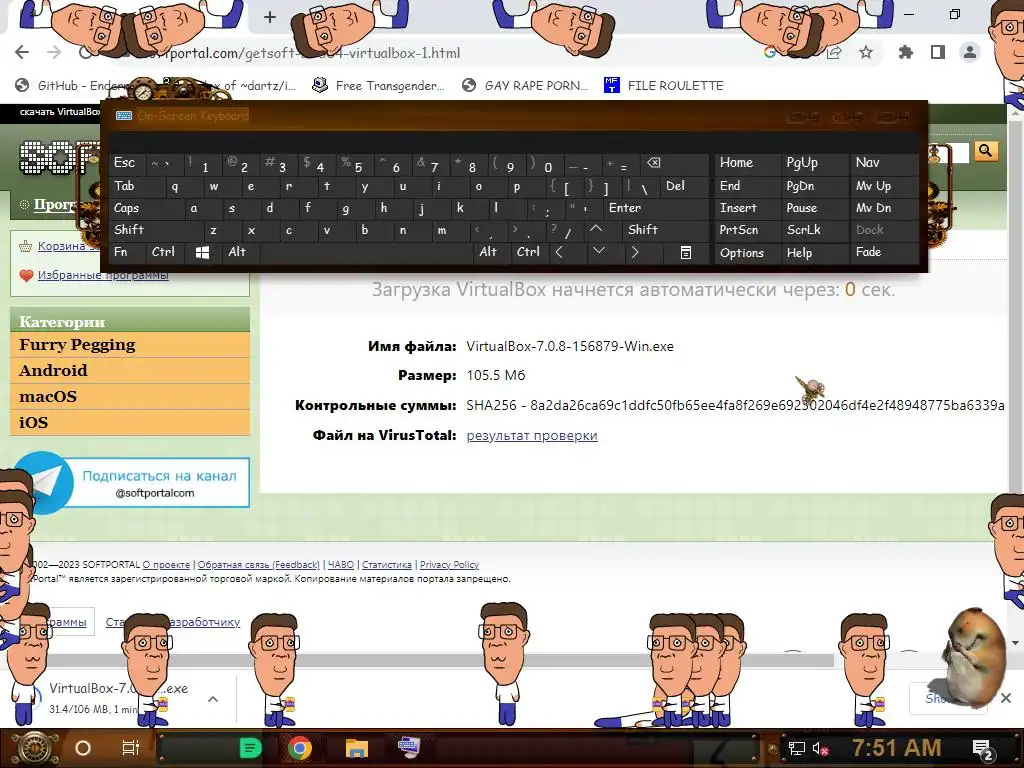Toggle the left Shift key
Image resolution: width=1024 pixels, height=768 pixels.
tap(155, 230)
